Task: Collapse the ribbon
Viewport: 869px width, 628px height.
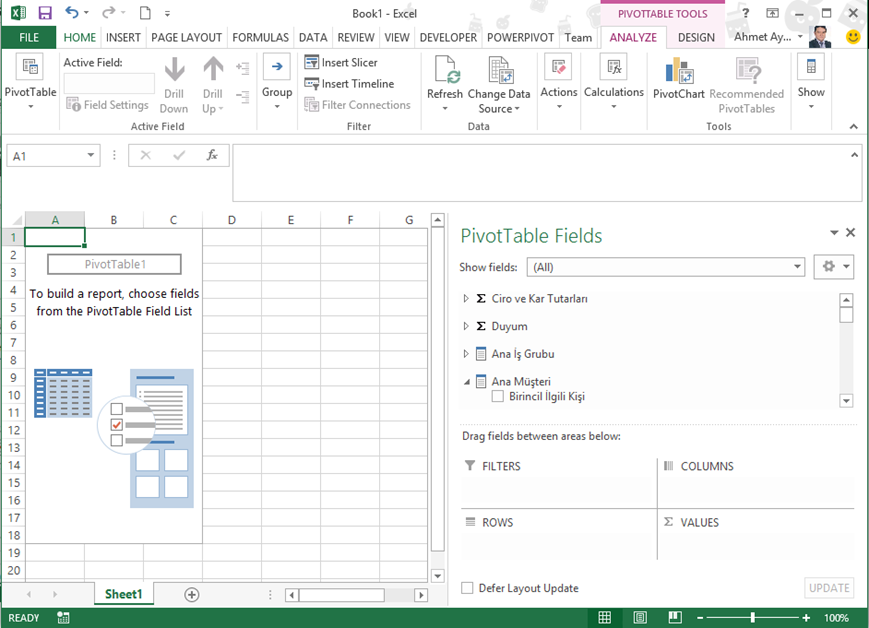Action: 853,126
